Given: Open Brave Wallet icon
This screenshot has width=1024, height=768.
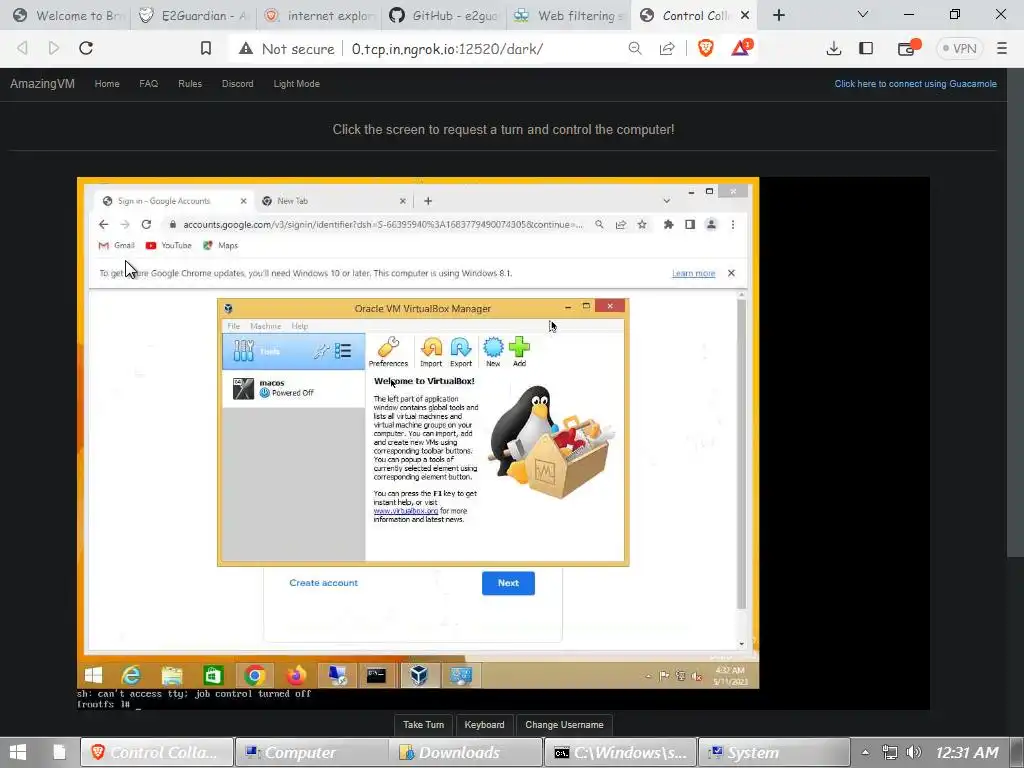Looking at the screenshot, I should point(906,48).
